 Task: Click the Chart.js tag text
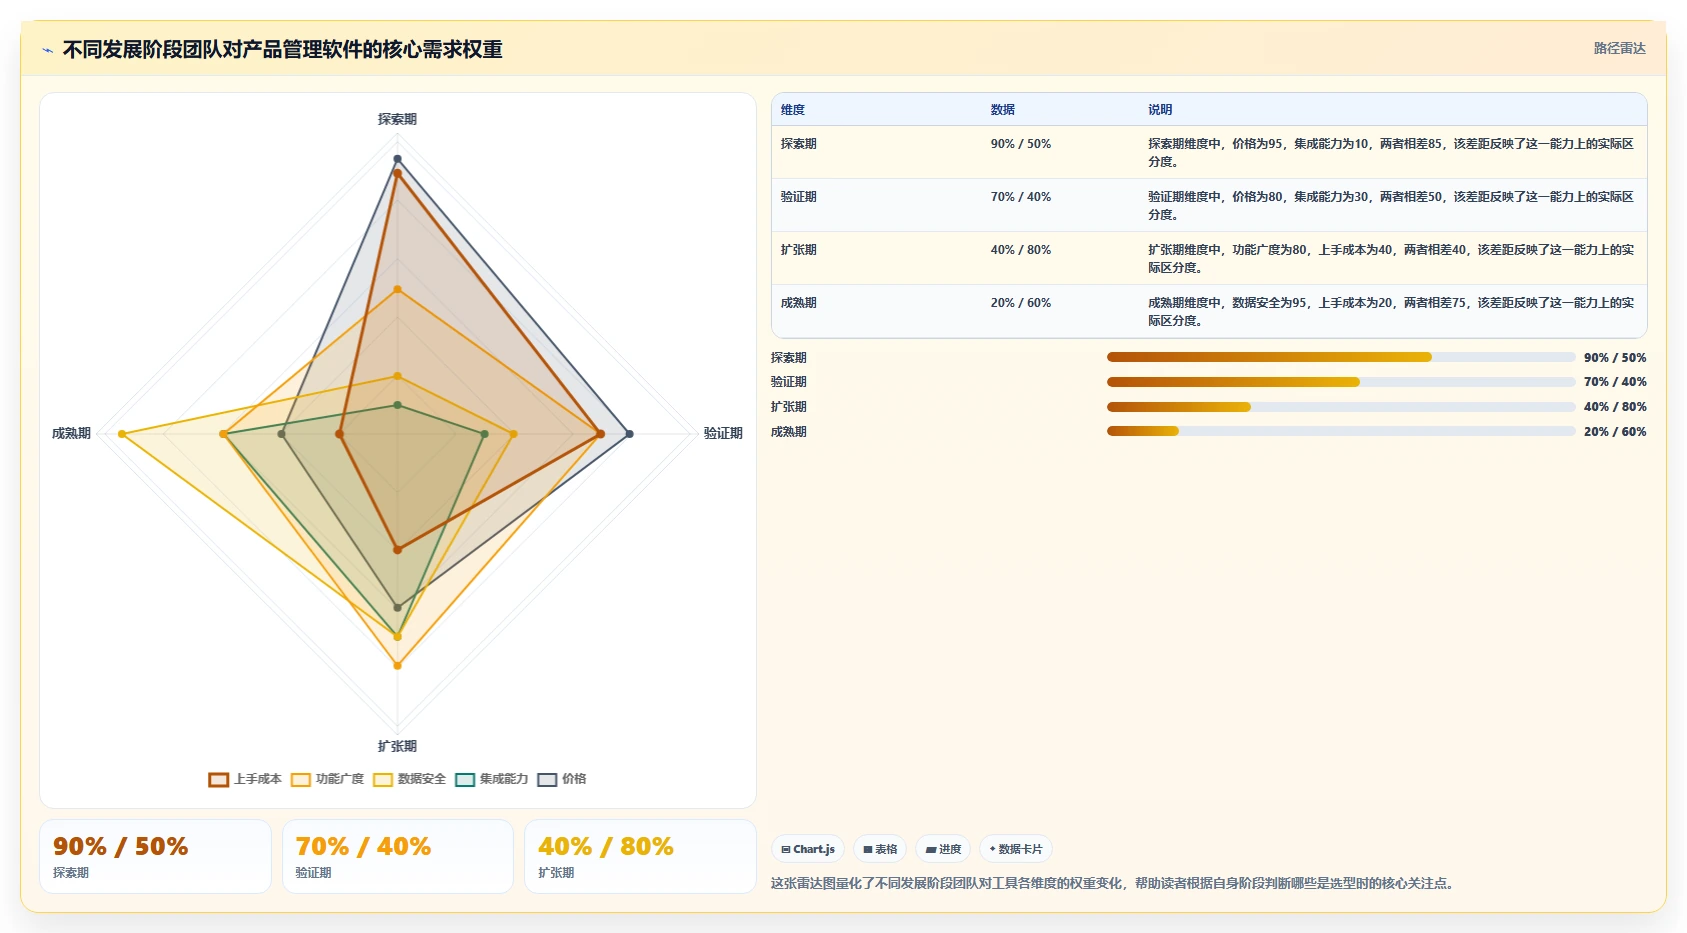tap(814, 850)
